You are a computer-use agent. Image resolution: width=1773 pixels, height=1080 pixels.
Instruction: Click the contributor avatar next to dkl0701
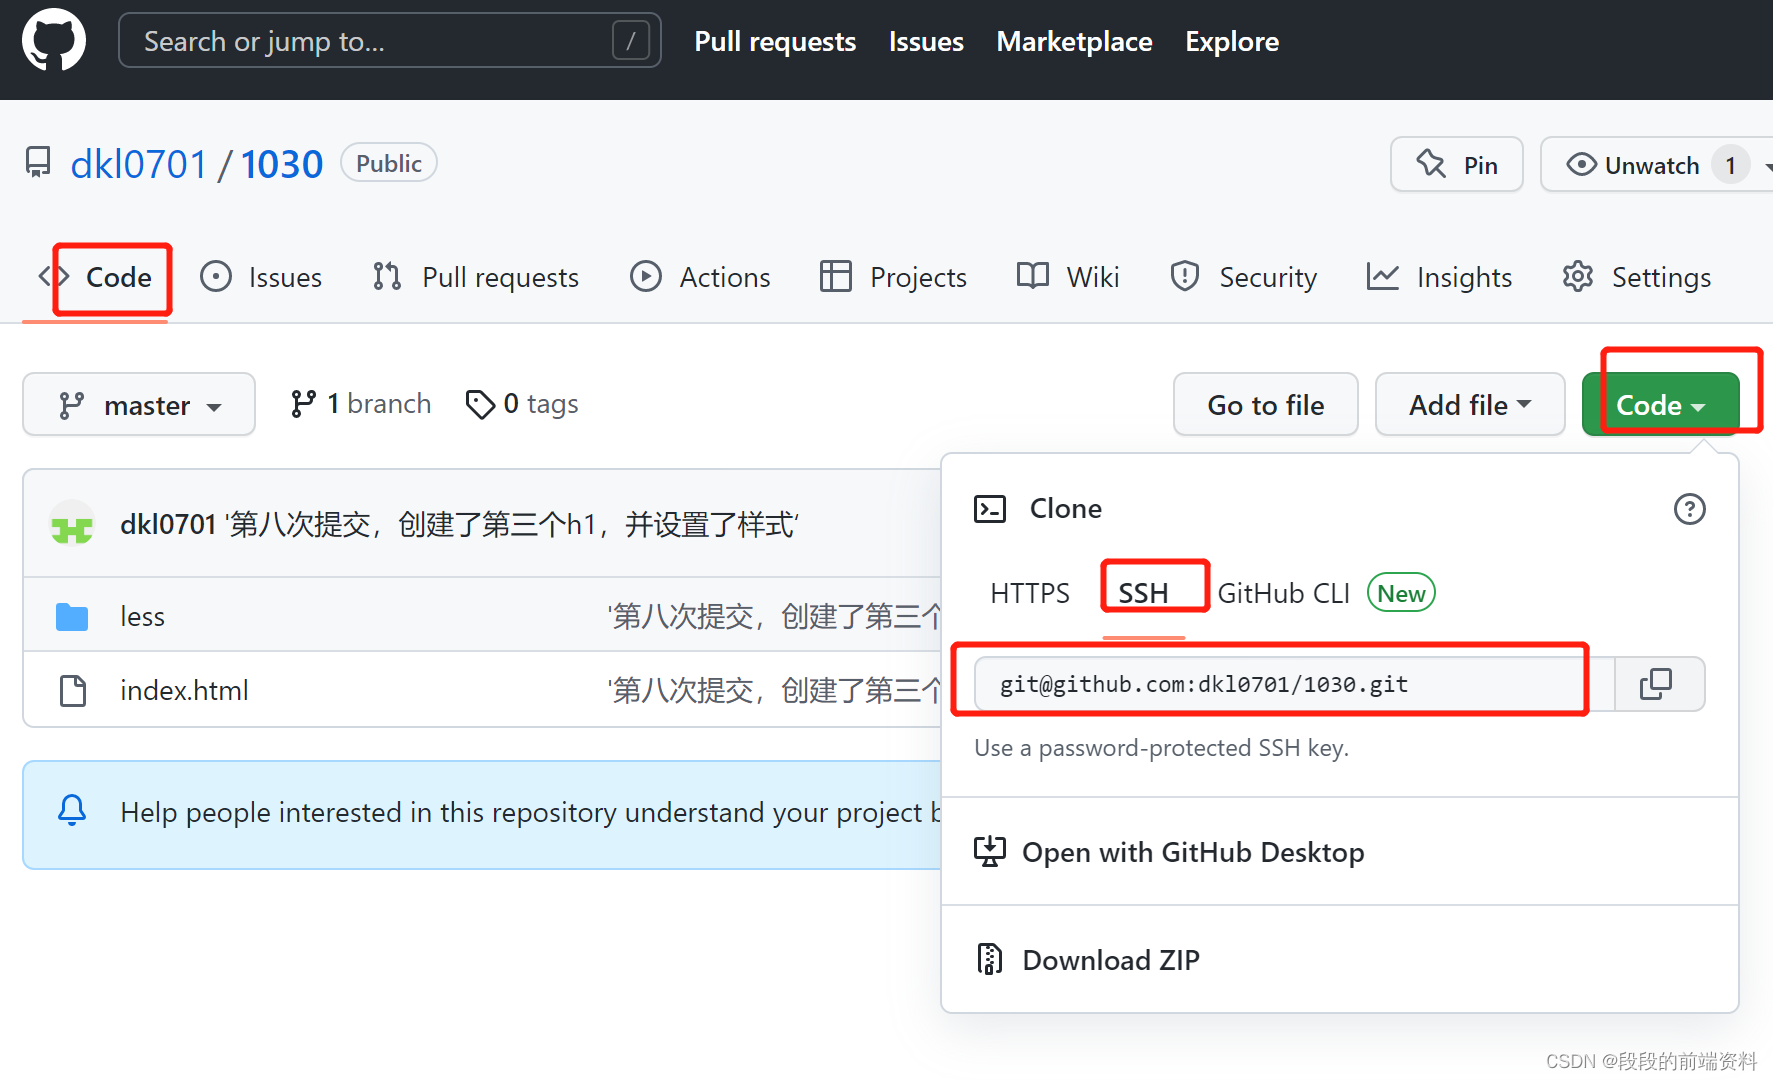click(70, 522)
